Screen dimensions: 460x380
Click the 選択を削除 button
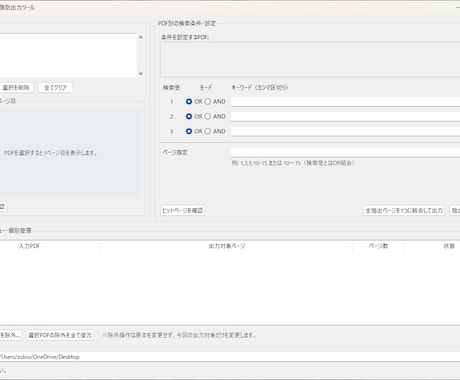(x=16, y=88)
